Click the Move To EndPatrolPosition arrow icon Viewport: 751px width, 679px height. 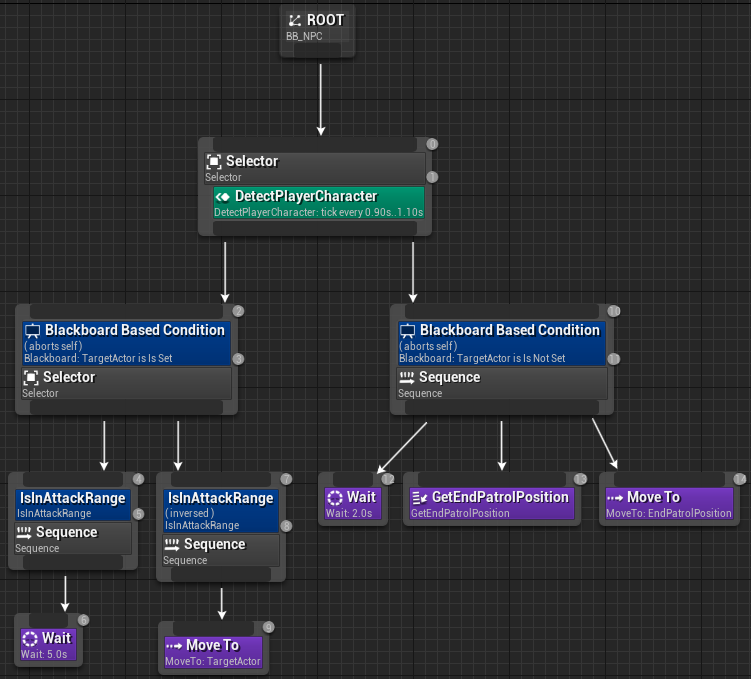[x=615, y=498]
